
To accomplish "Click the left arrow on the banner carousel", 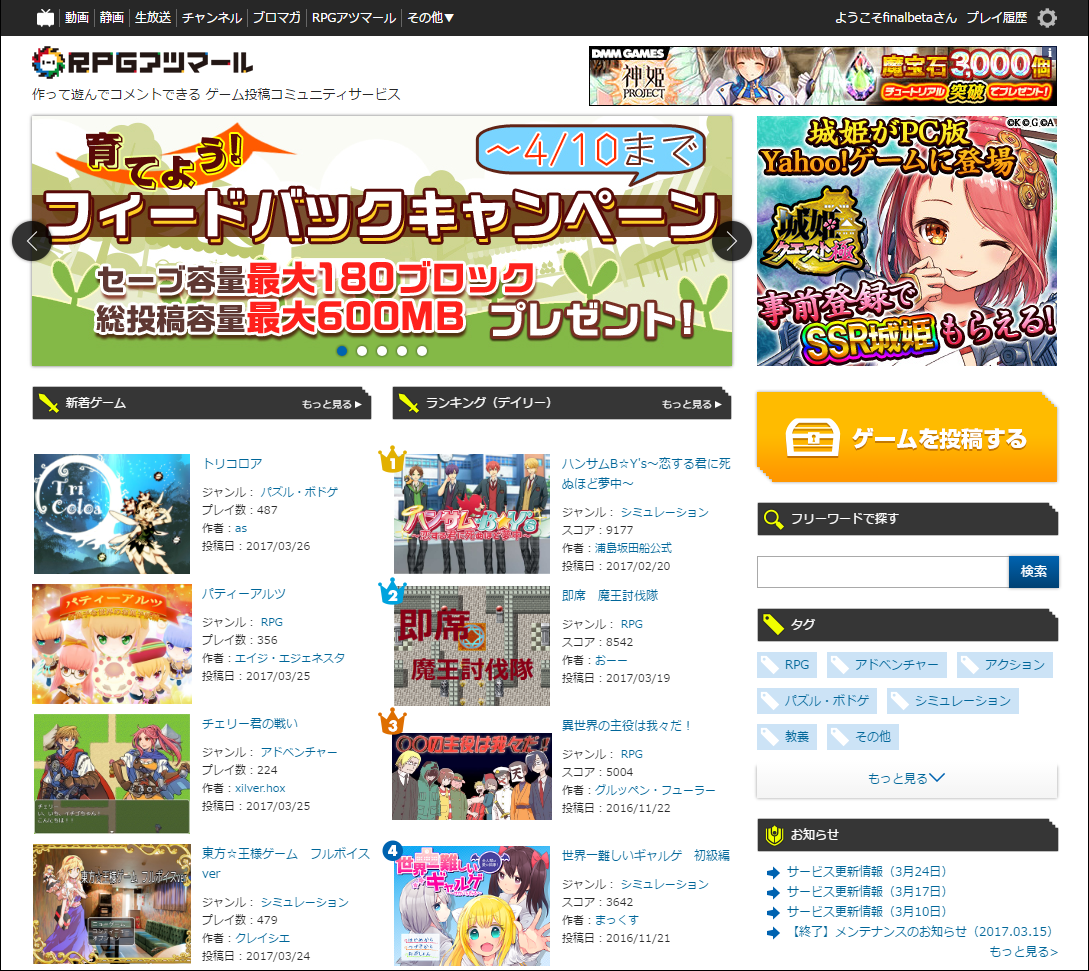I will 31,241.
